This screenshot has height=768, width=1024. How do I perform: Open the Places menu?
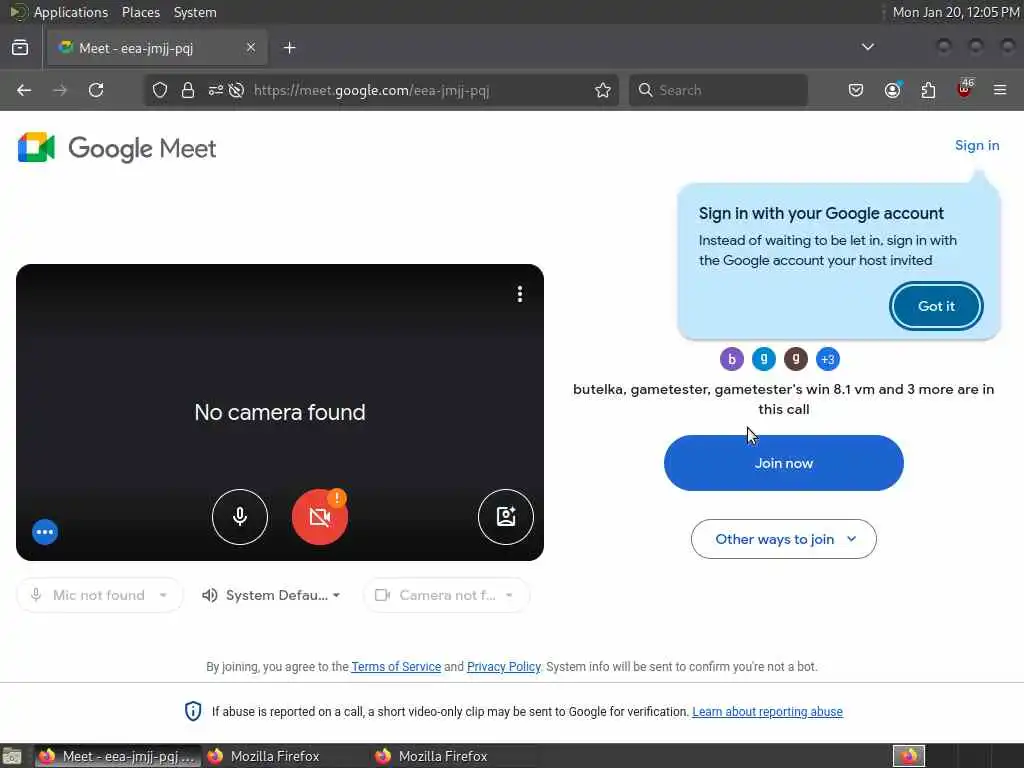[140, 12]
